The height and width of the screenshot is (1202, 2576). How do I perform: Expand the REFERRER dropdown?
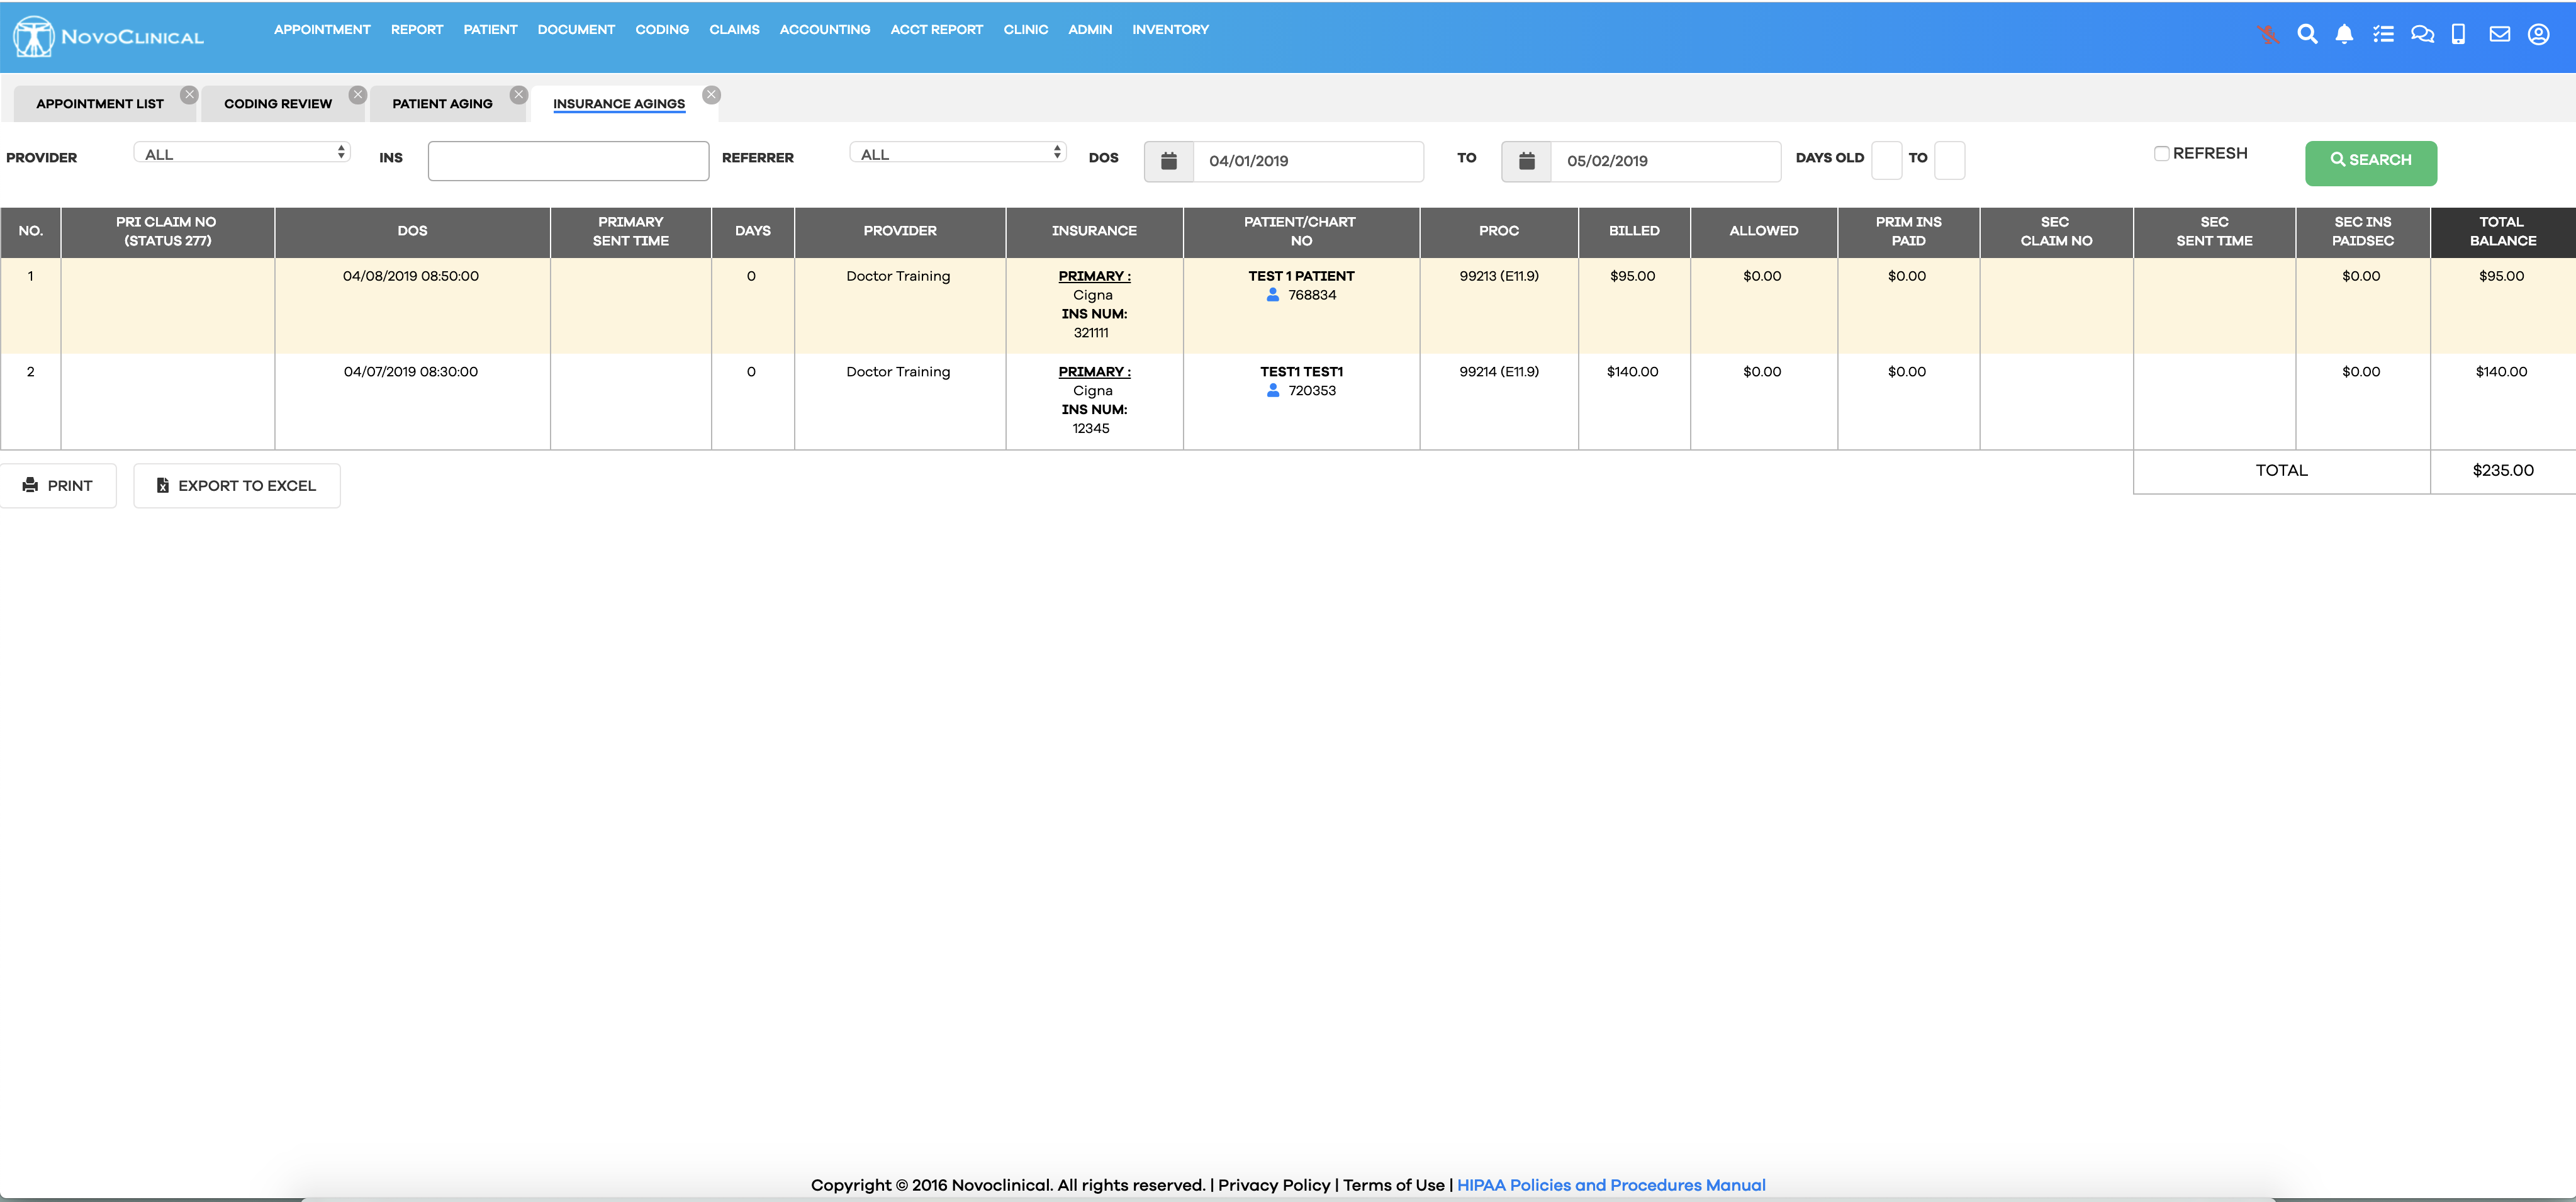[958, 153]
